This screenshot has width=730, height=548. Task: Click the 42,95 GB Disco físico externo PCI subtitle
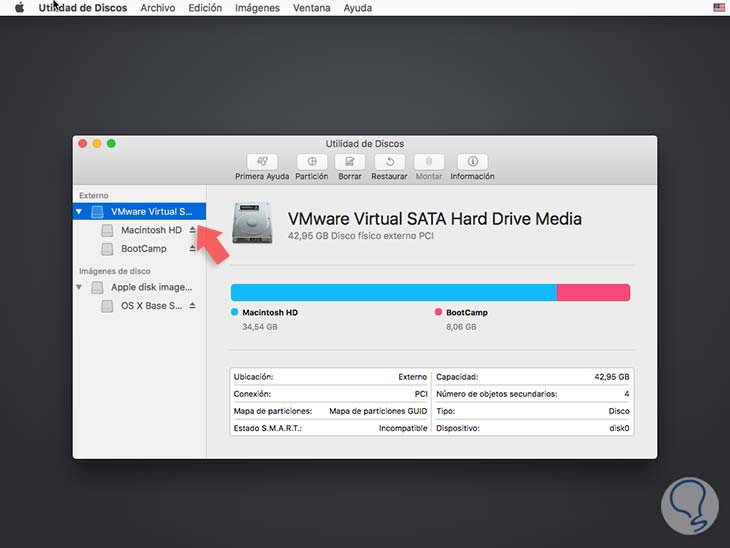[361, 236]
